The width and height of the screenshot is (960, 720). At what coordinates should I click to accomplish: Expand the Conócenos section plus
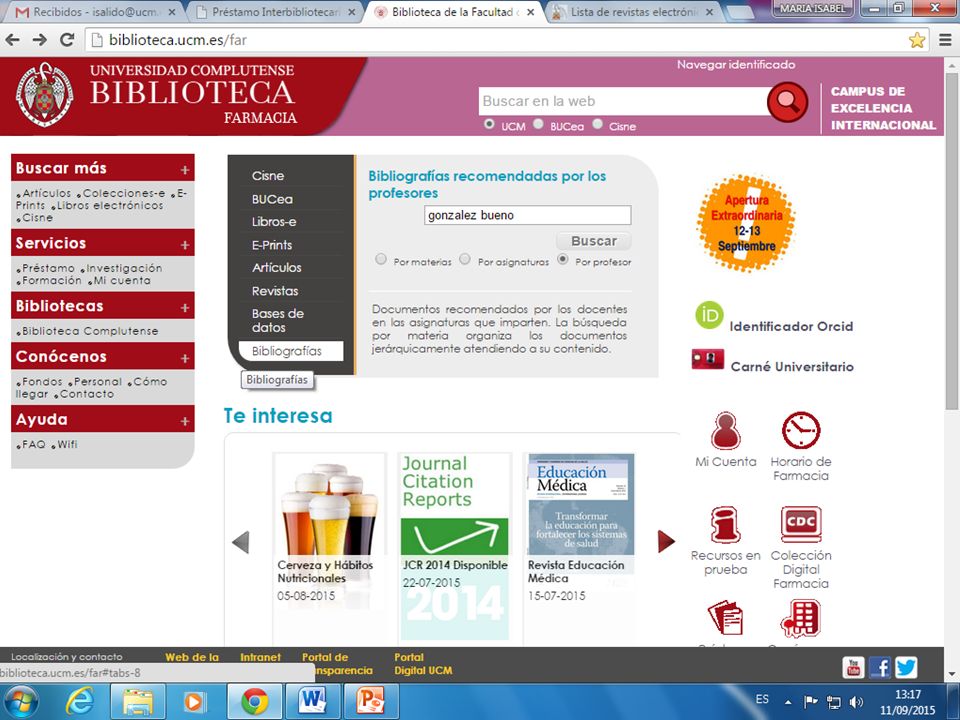click(x=185, y=358)
